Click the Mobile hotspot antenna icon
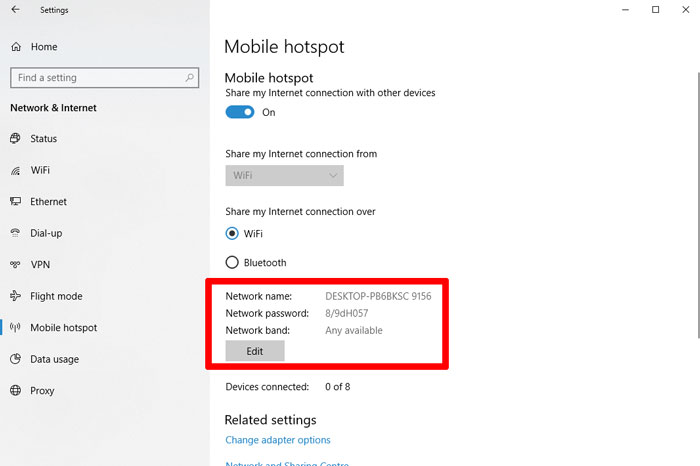The width and height of the screenshot is (700, 466). coord(15,328)
